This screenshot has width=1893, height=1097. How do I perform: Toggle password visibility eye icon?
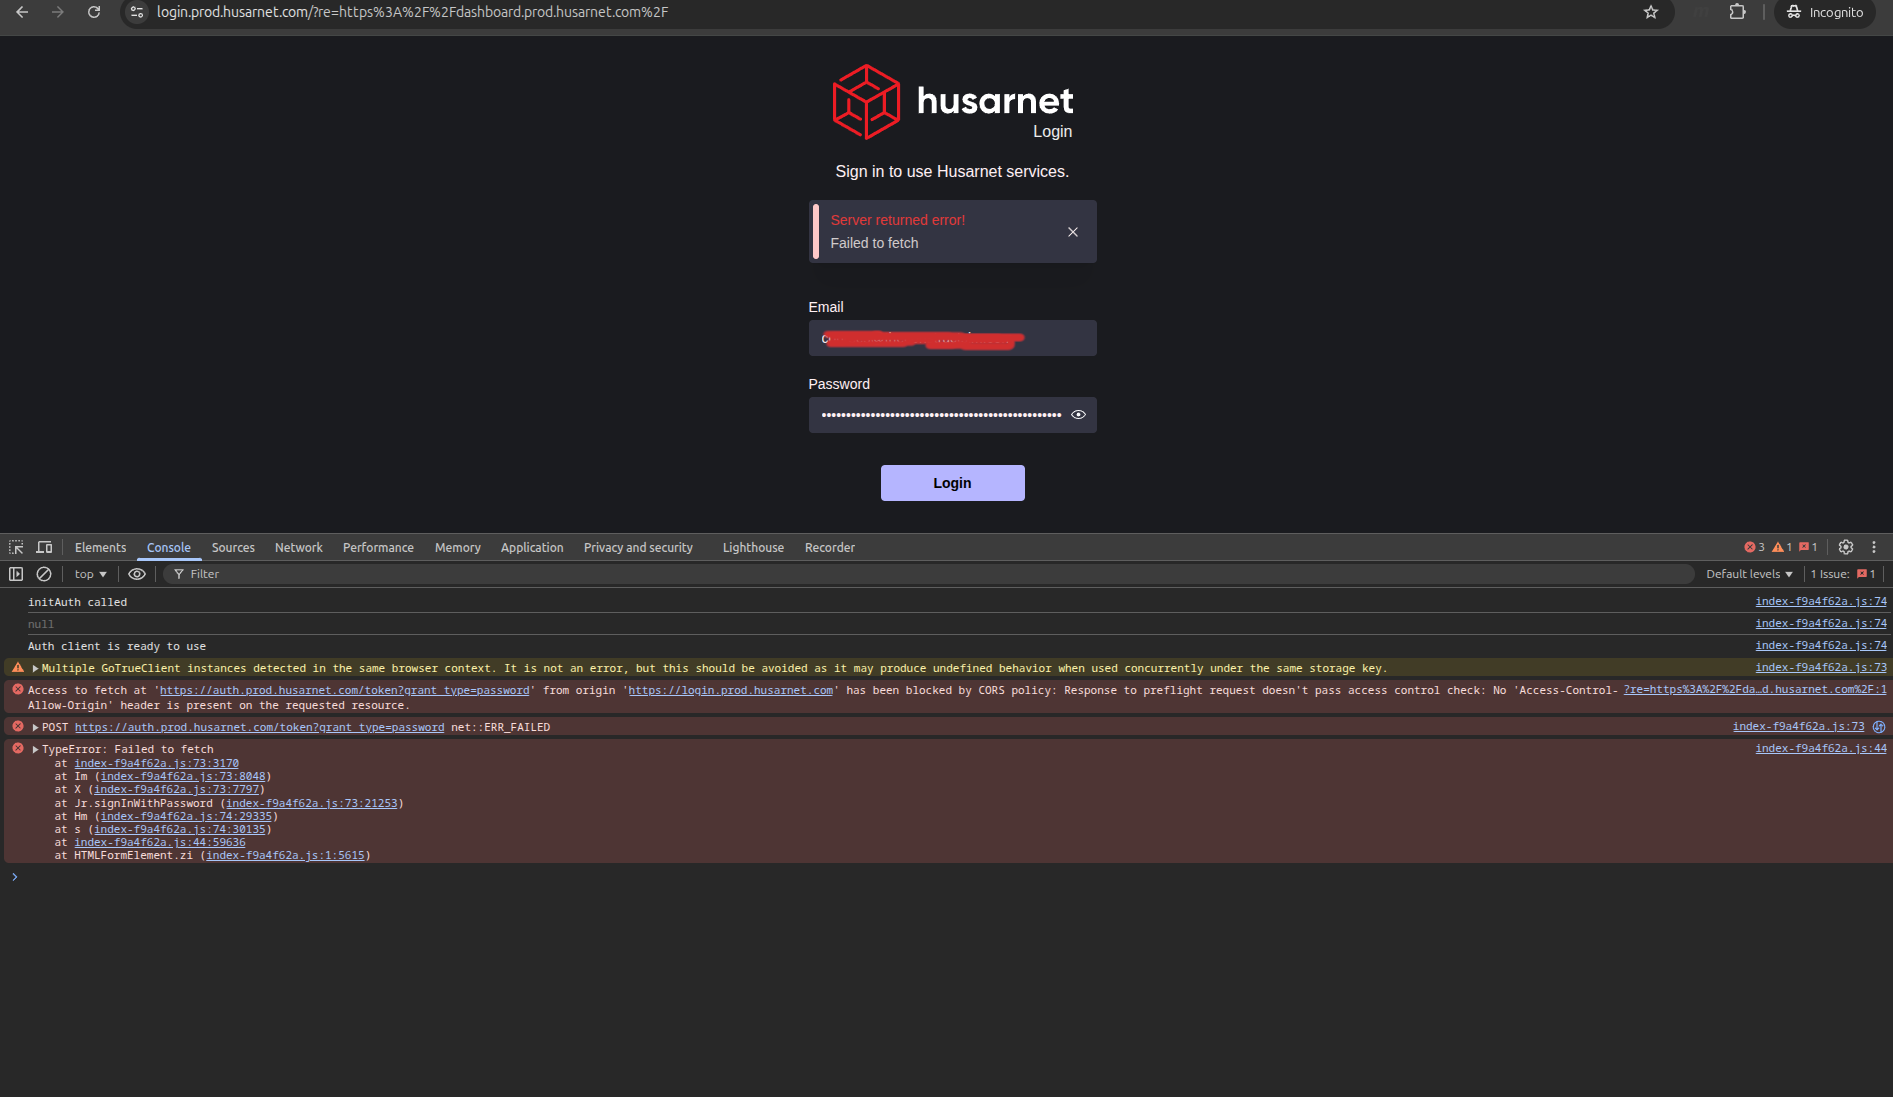[x=1078, y=415]
